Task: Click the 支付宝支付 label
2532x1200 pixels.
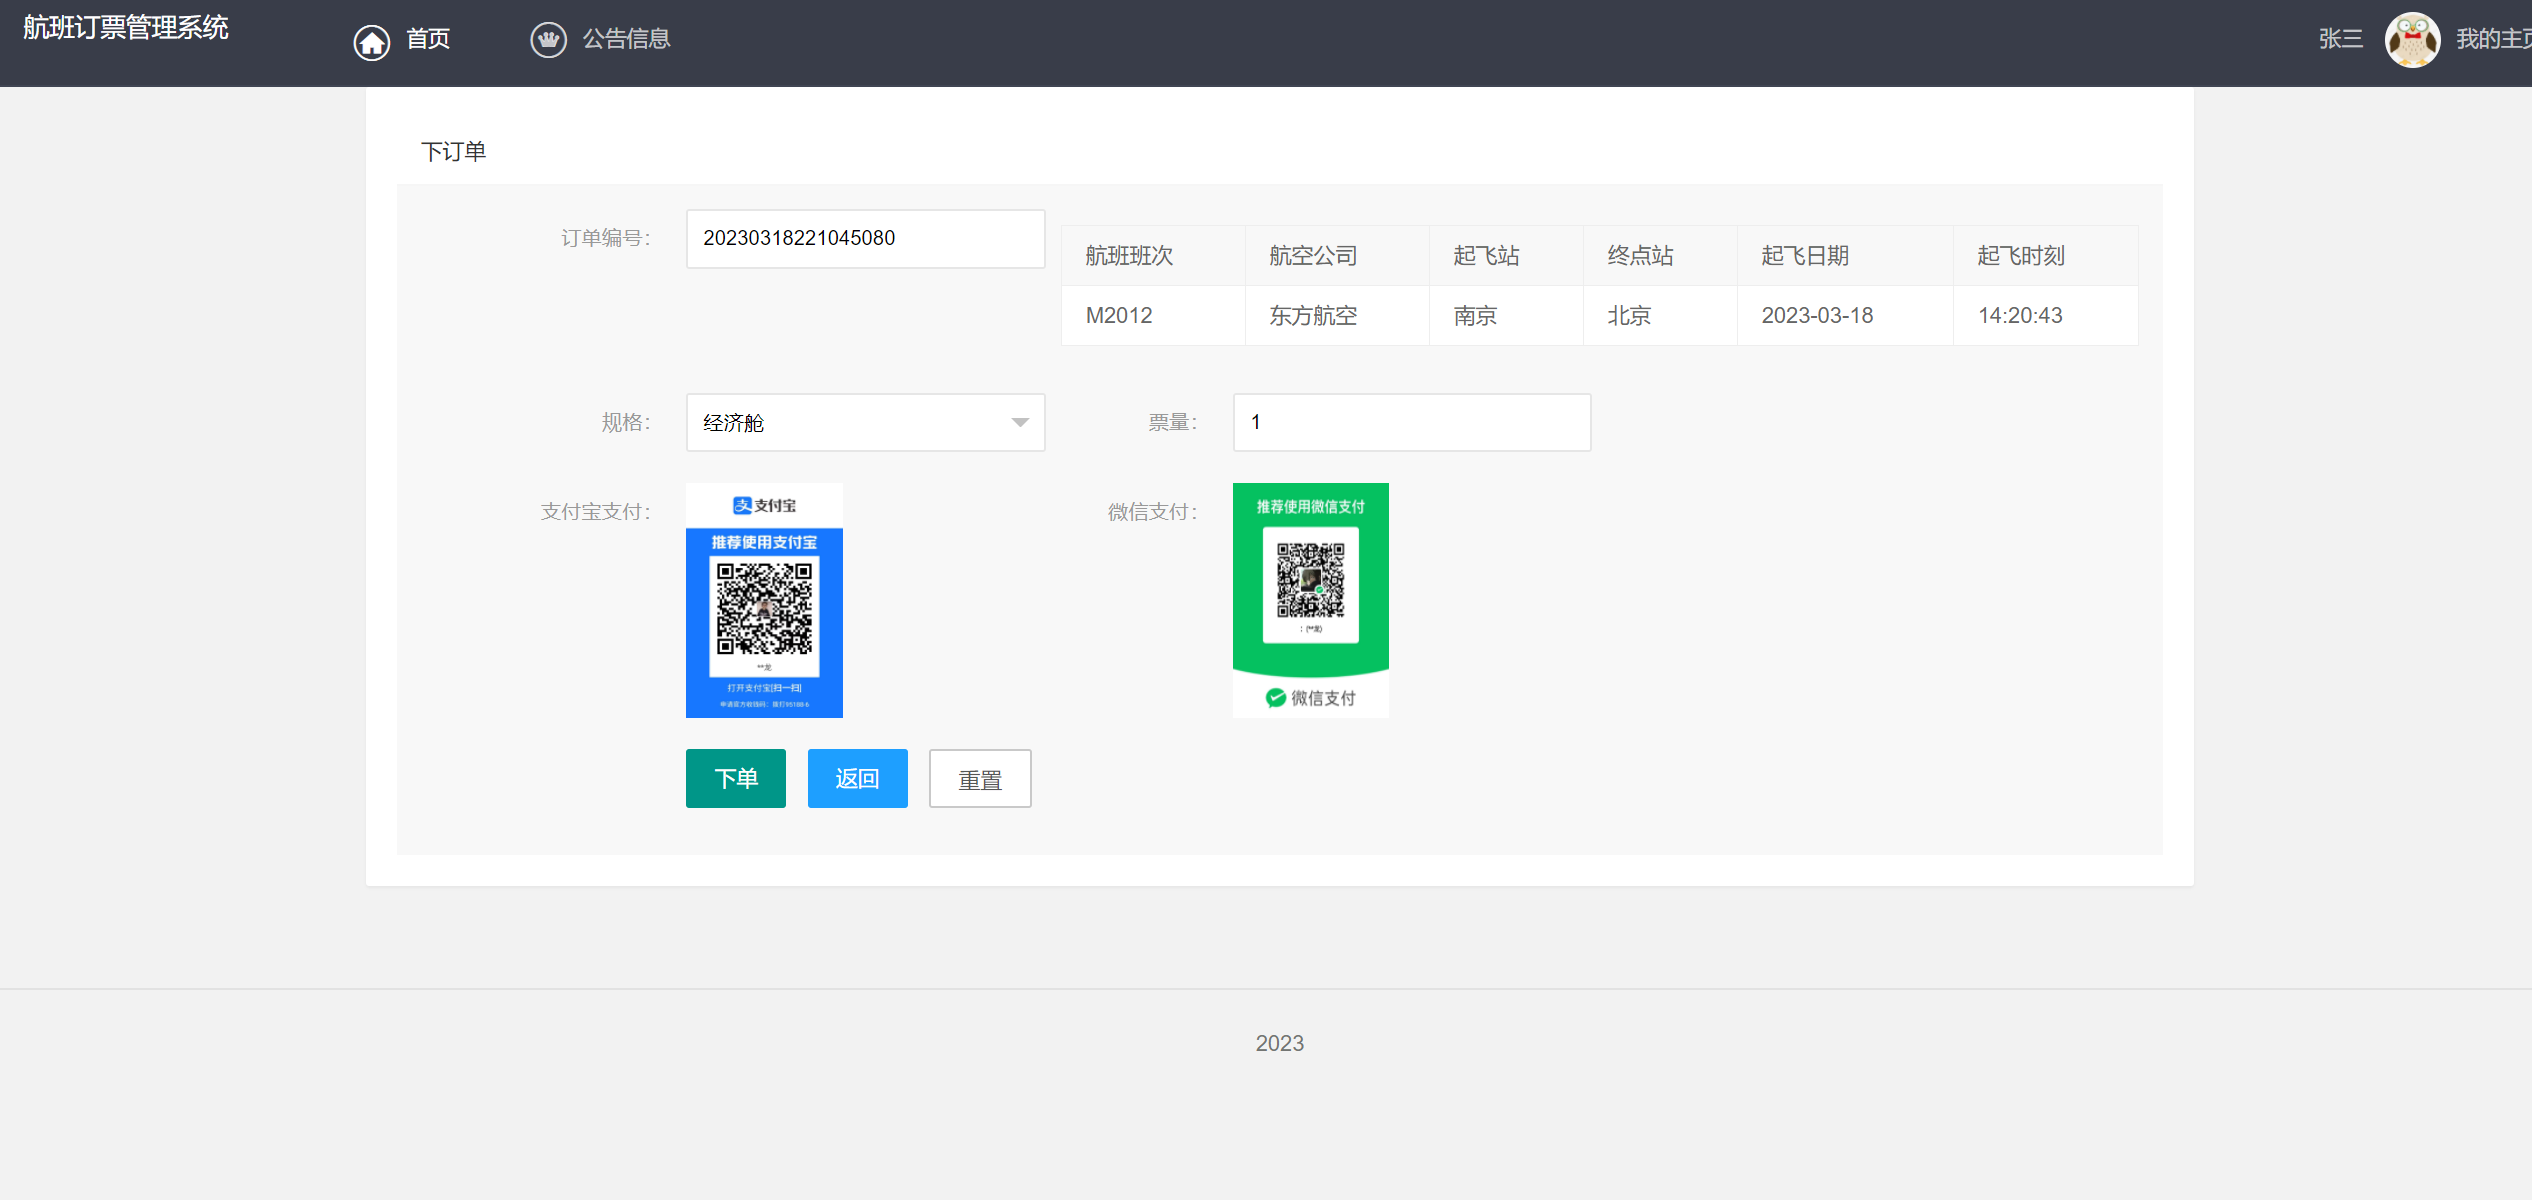Action: [x=596, y=512]
